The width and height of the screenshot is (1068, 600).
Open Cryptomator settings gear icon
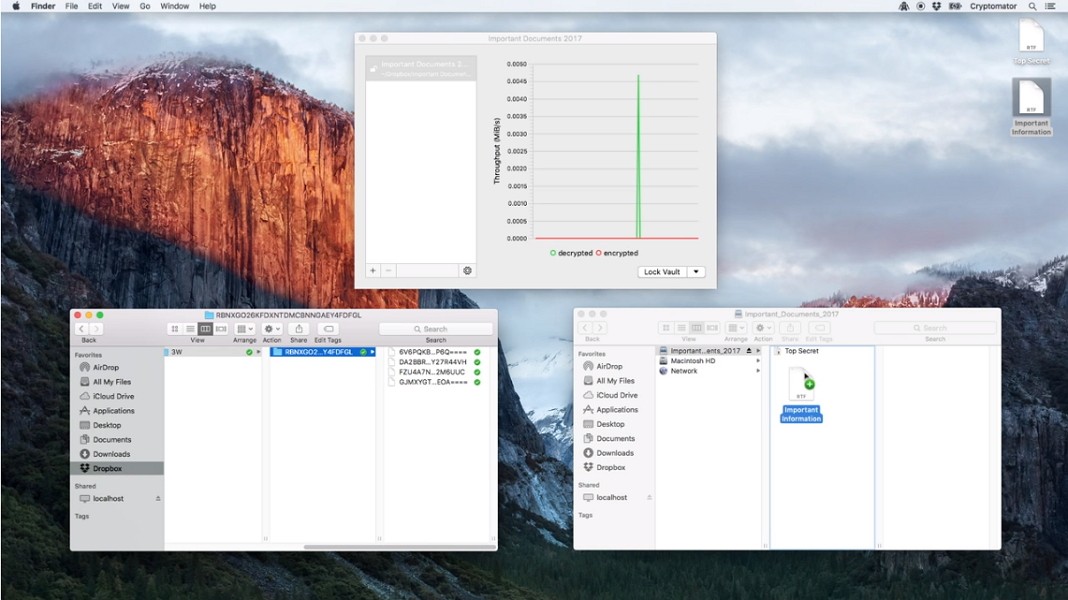coord(467,270)
